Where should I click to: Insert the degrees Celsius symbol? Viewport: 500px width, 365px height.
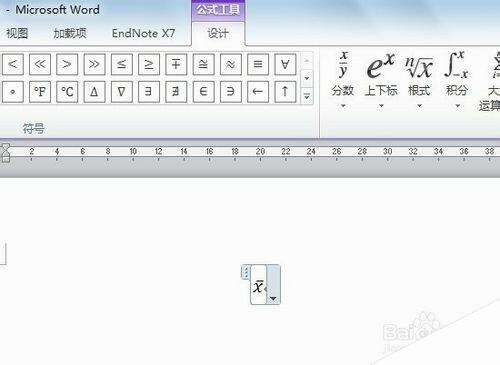coord(67,91)
